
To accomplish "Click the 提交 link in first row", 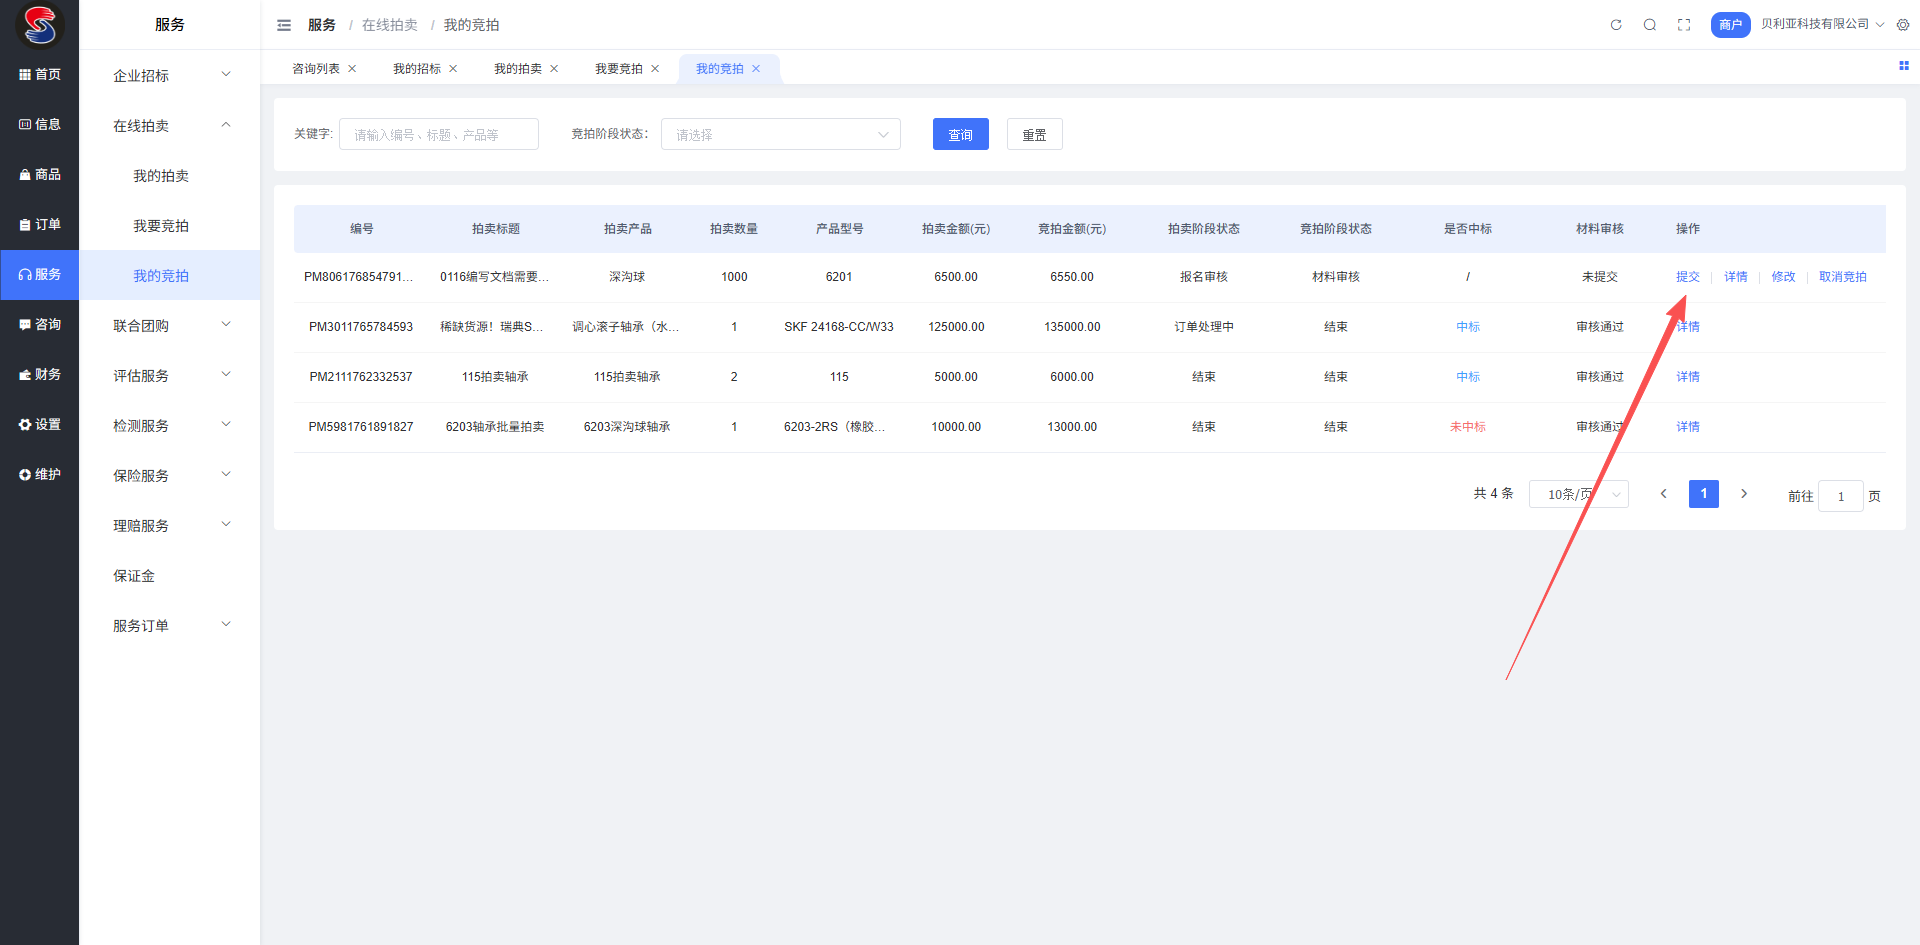I will 1687,277.
